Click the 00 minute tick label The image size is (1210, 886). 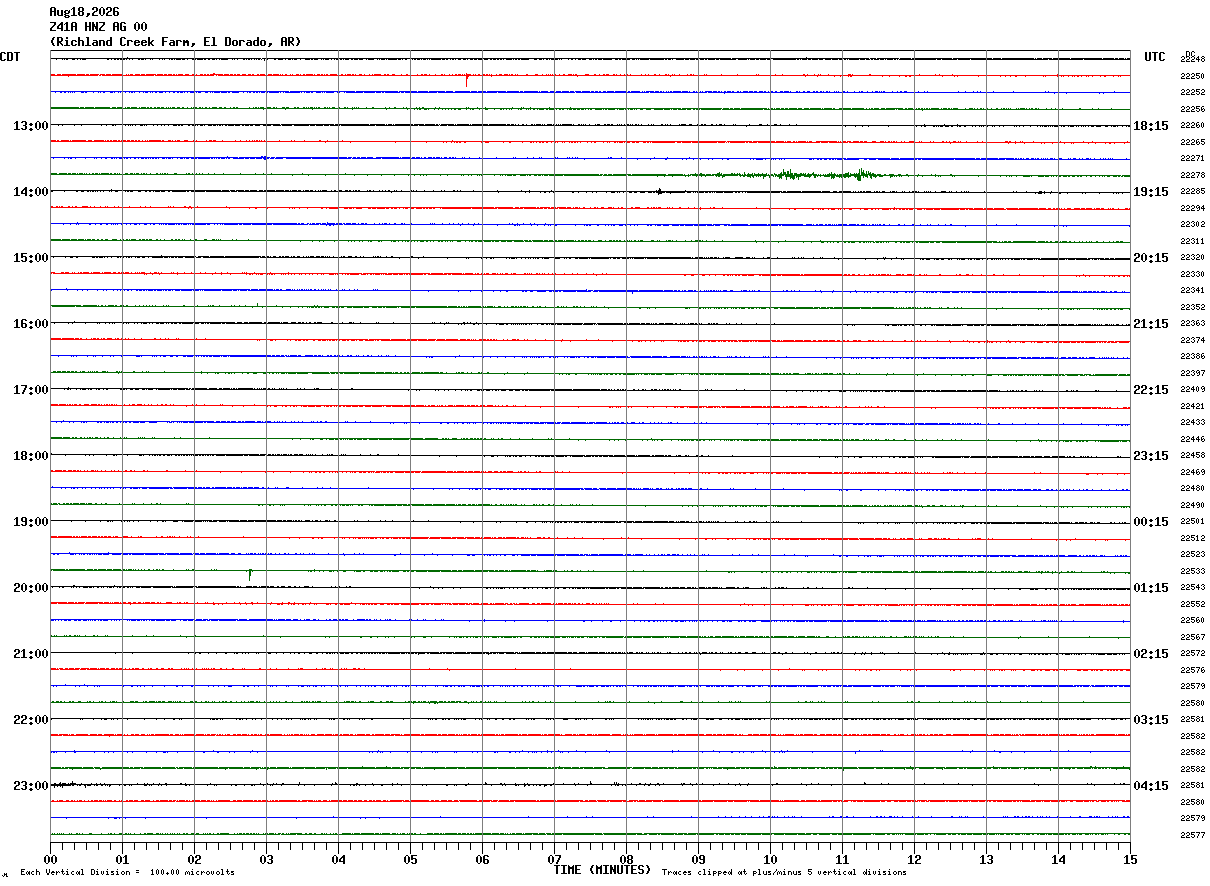[50, 859]
